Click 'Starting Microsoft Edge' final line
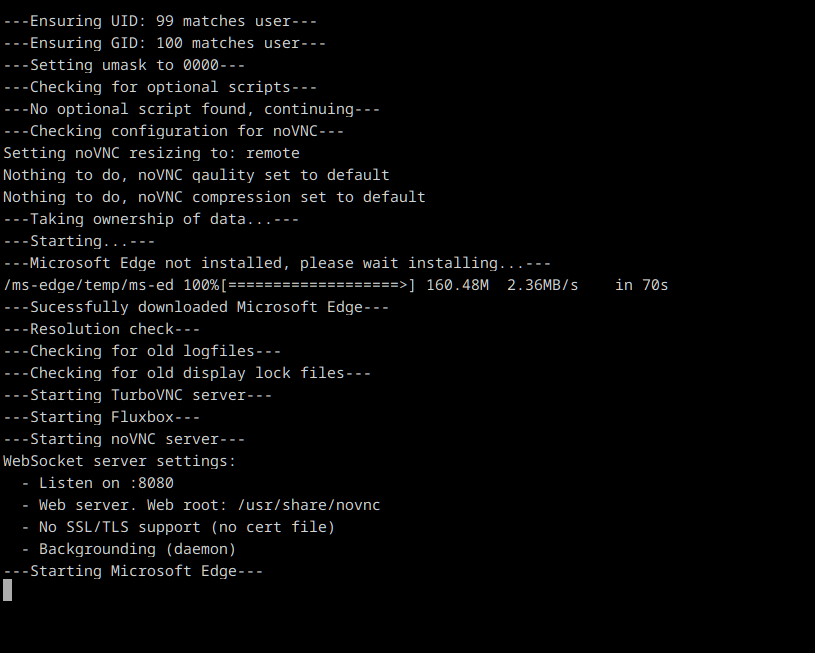Viewport: 815px width, 653px height. 133,571
